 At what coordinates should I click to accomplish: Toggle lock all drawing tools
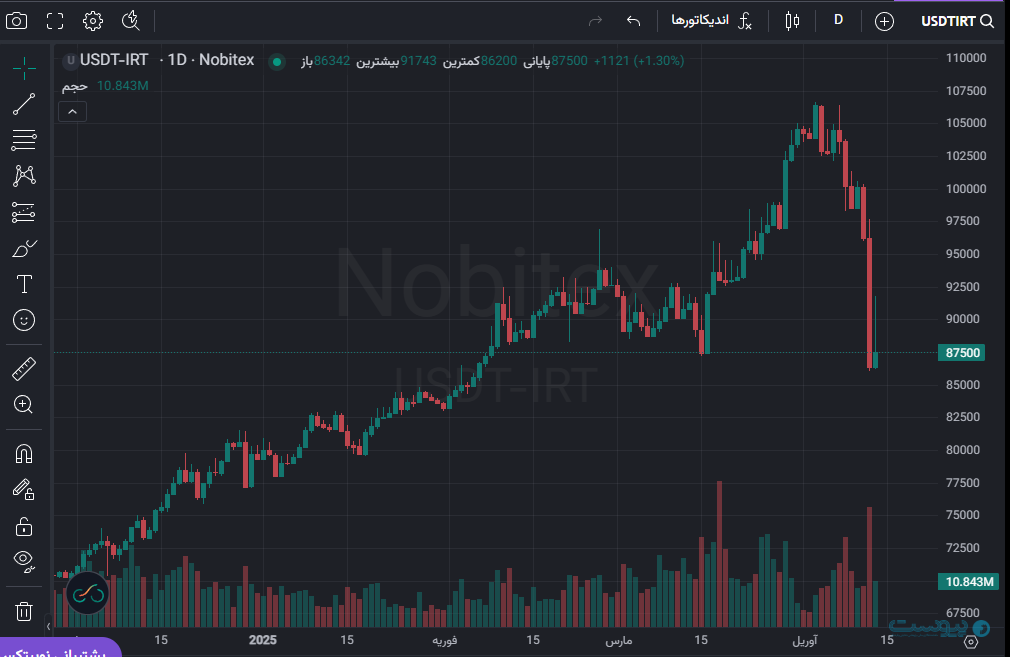coord(24,525)
